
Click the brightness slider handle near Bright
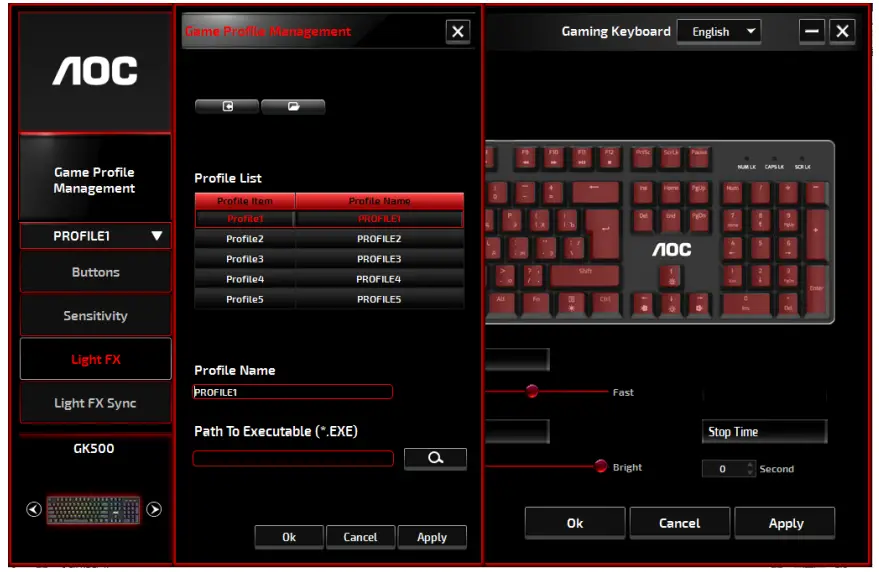[x=600, y=466]
